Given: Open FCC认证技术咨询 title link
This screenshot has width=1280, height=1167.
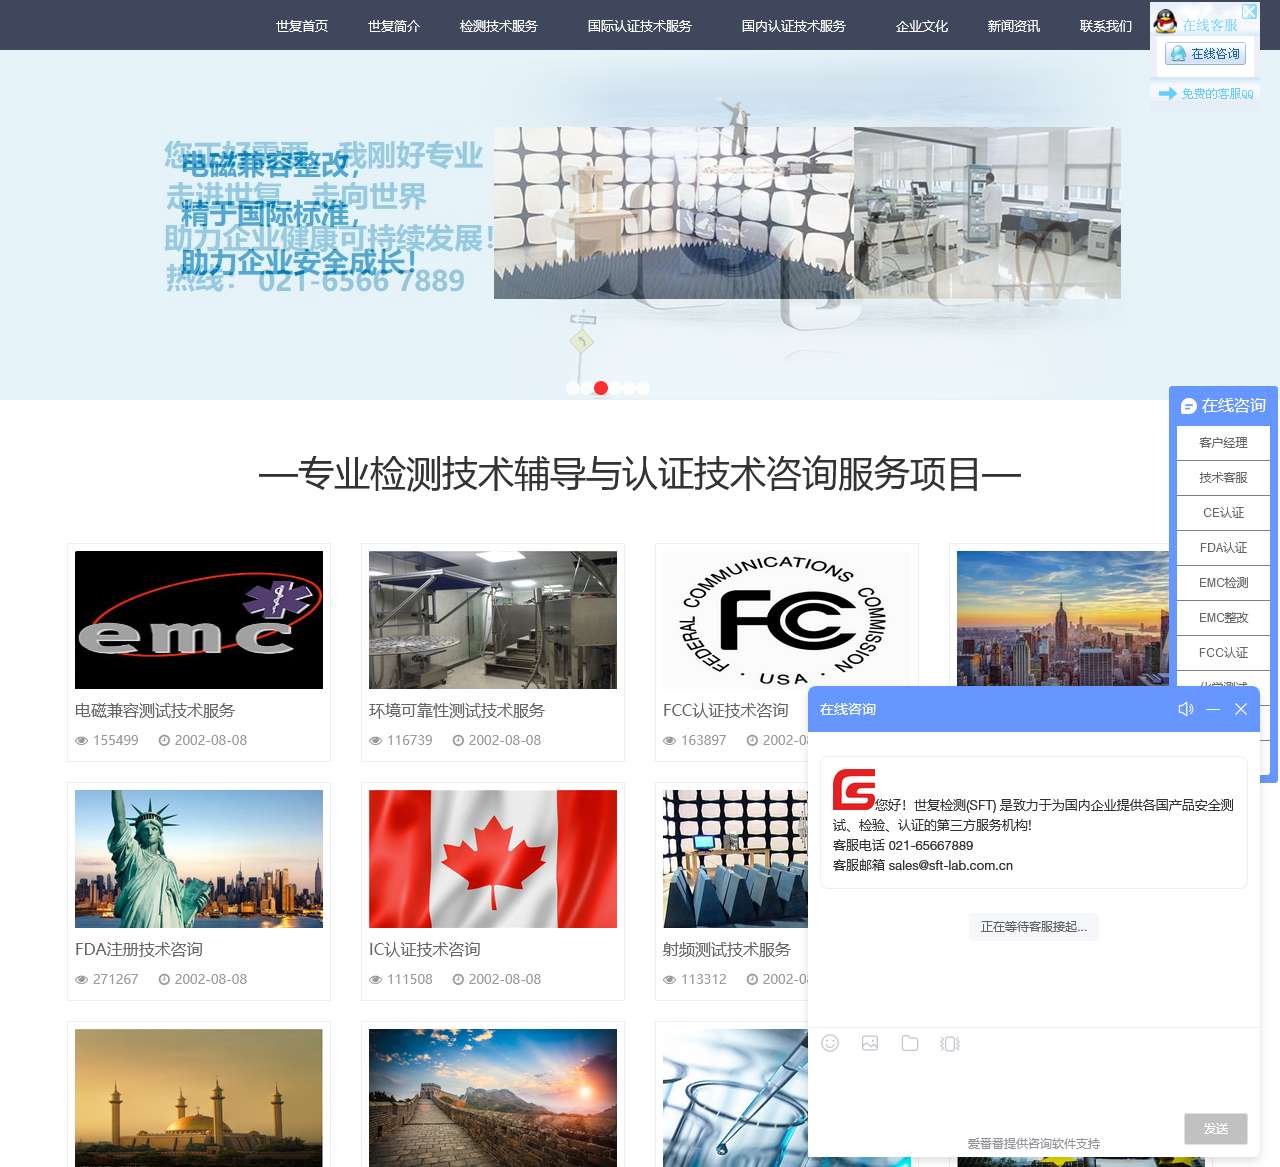Looking at the screenshot, I should tap(726, 711).
